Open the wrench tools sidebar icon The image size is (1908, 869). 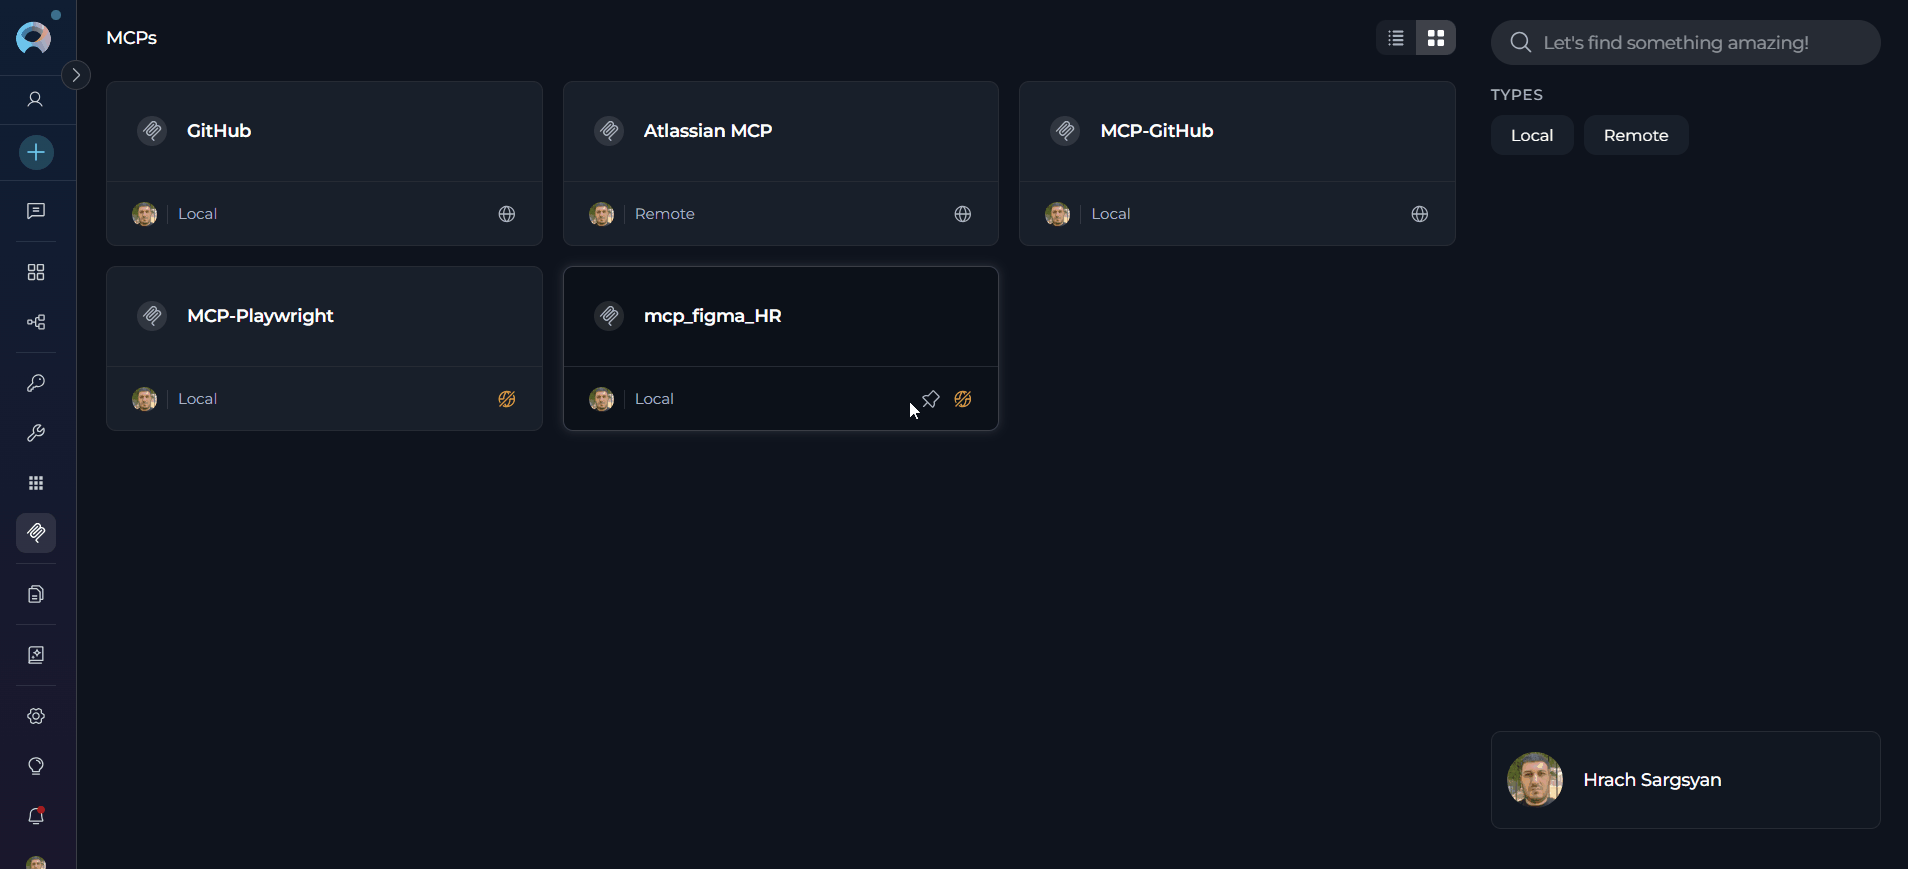[36, 433]
